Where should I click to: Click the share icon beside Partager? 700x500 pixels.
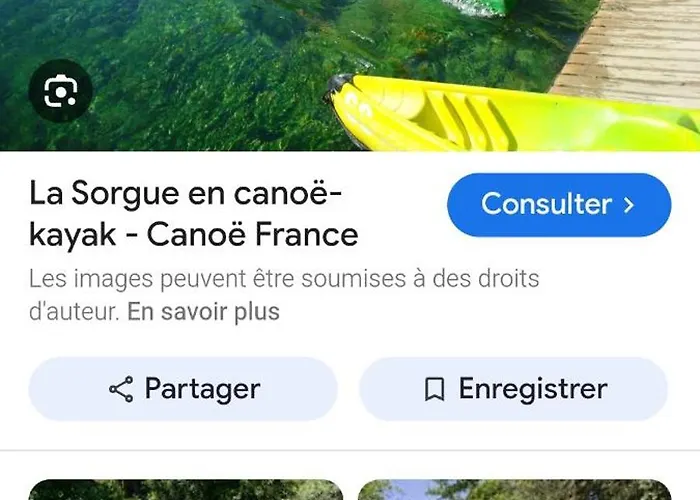click(121, 389)
